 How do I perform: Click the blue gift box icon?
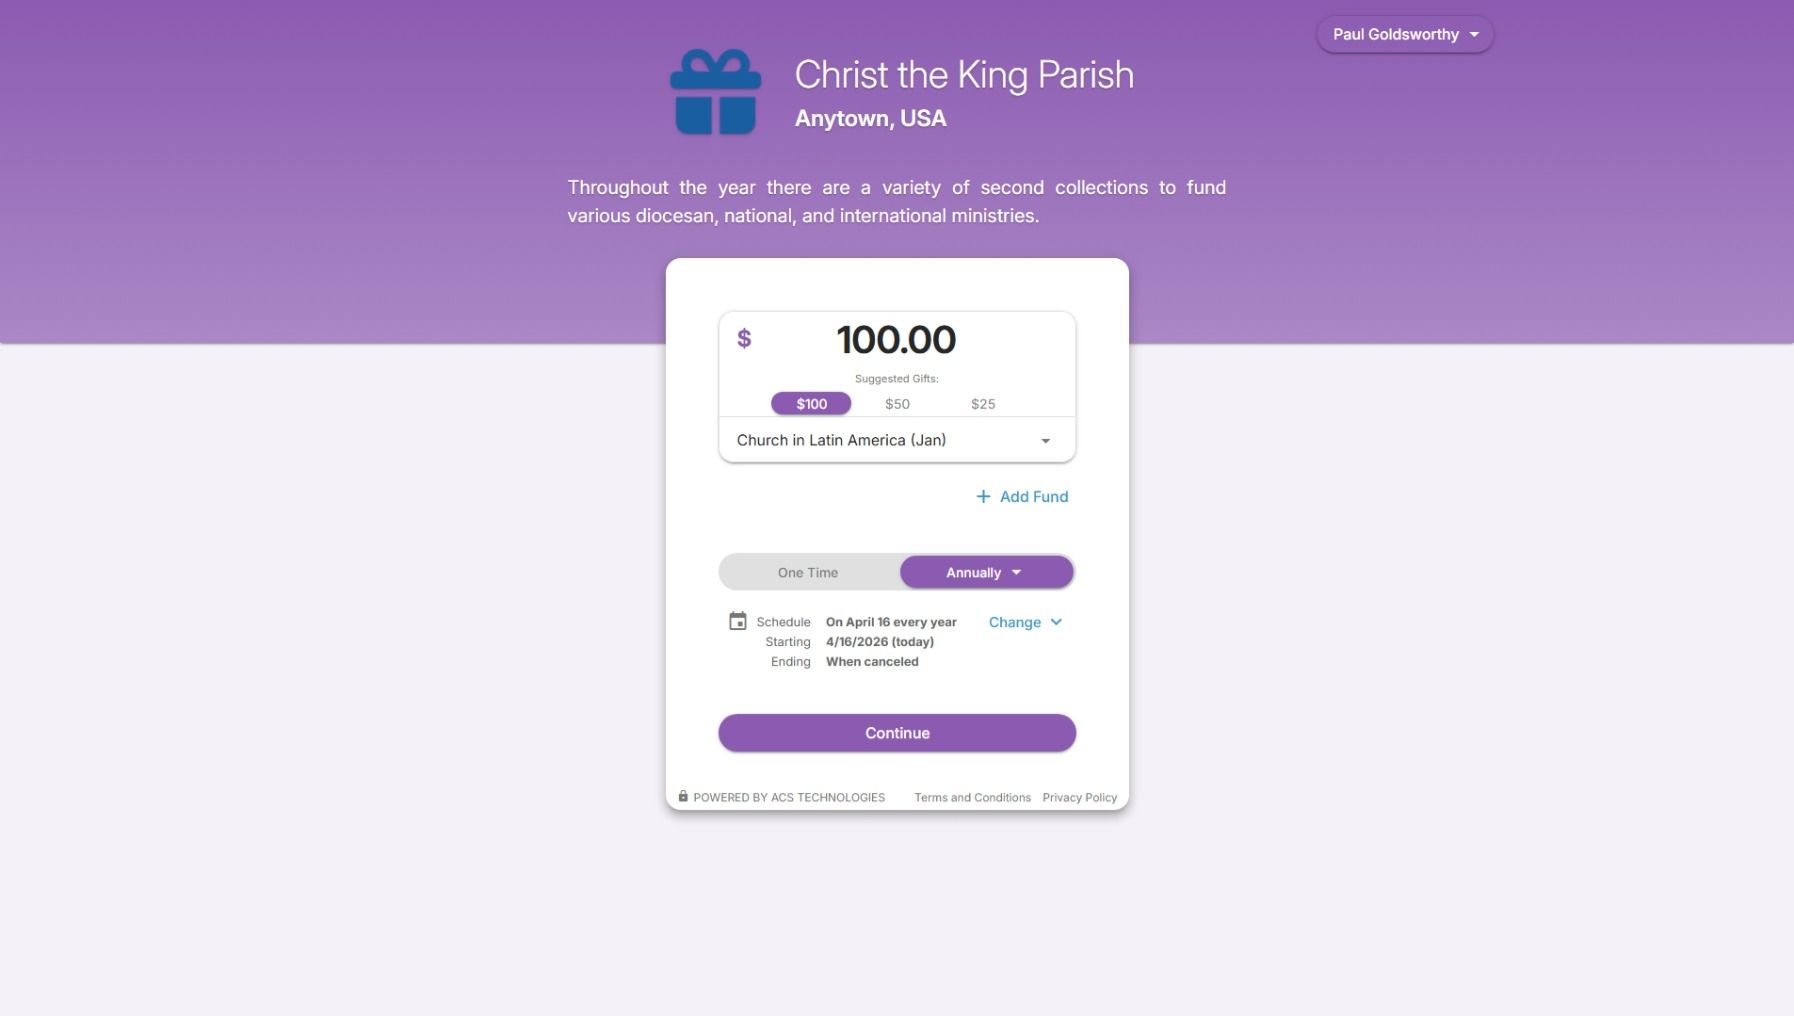715,92
